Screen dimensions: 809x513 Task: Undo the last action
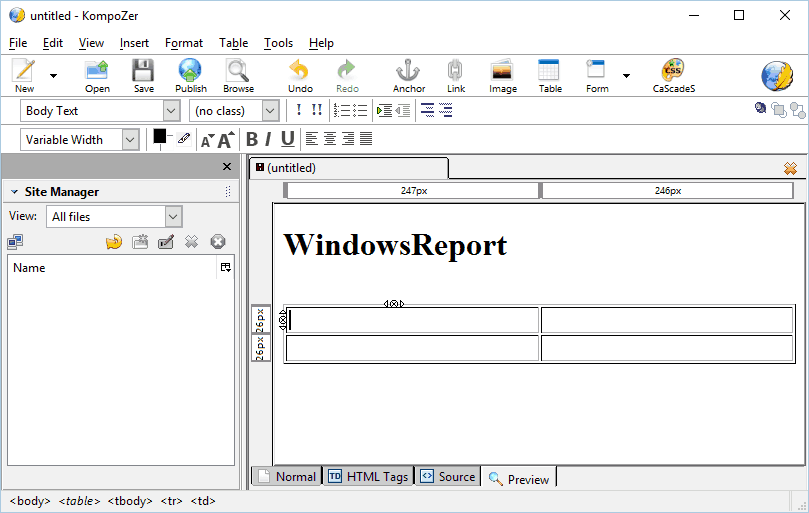pos(300,75)
